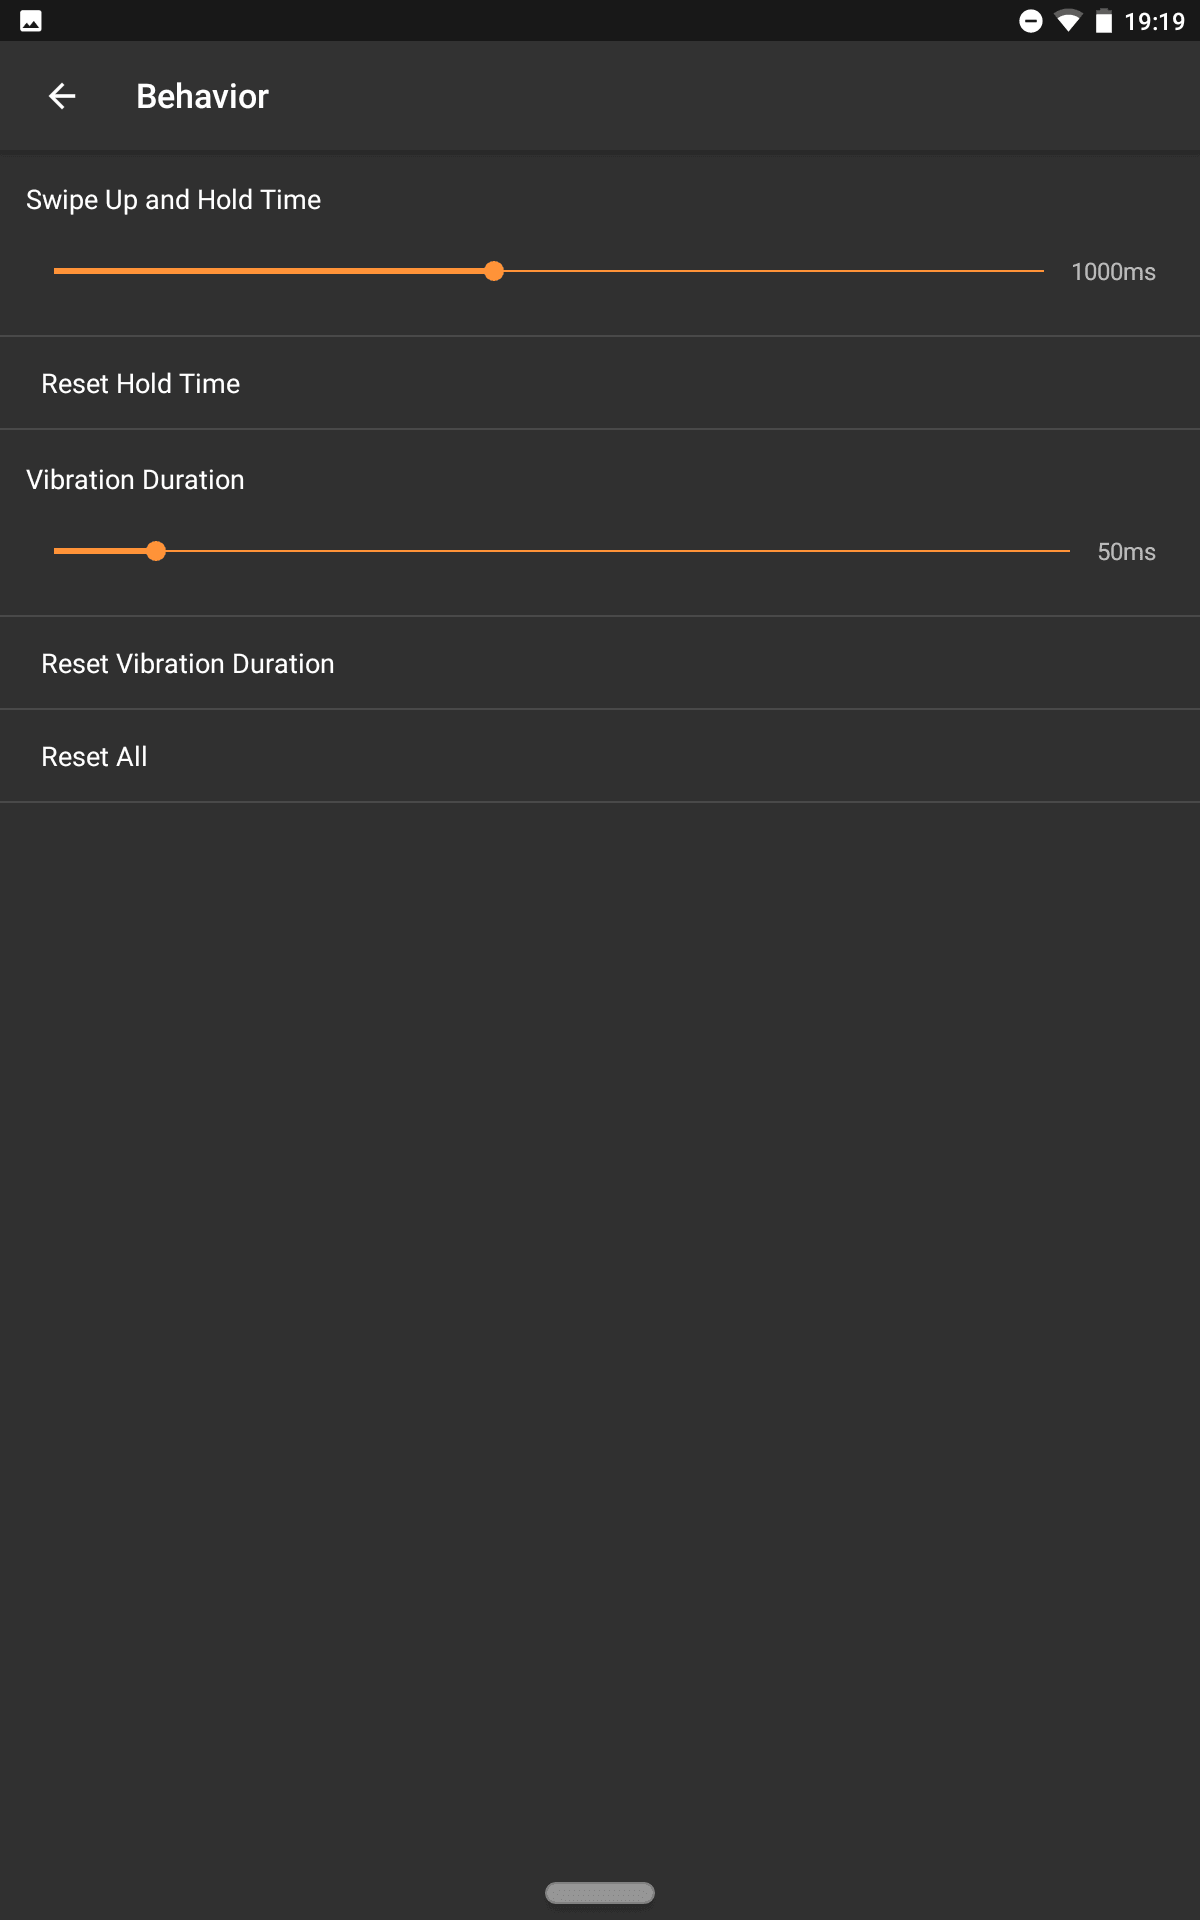Screen dimensions: 1200x1920
Task: Tap the 19:19 clock in status bar
Action: [1154, 21]
